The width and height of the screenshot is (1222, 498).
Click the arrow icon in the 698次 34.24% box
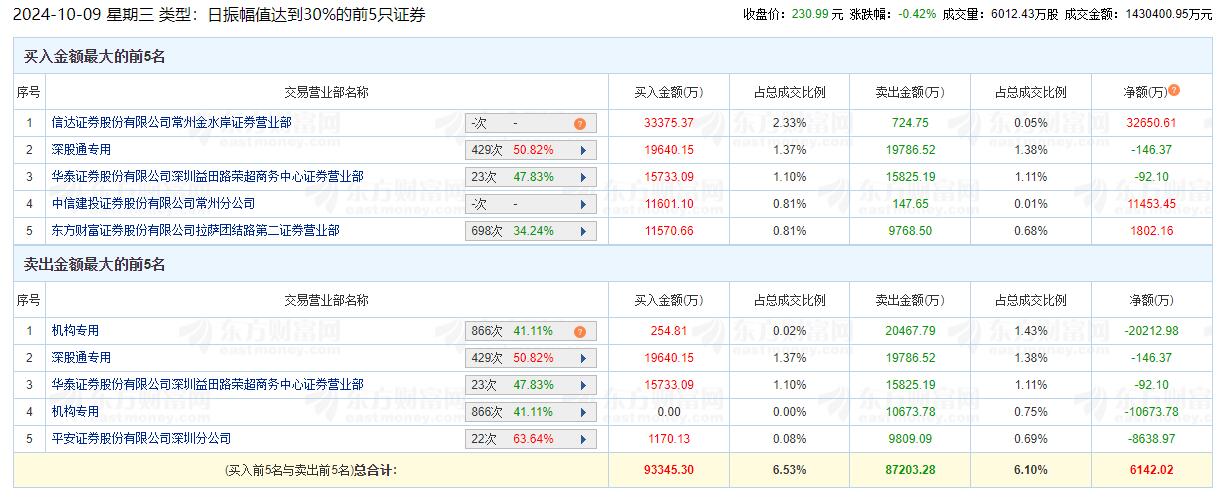[583, 231]
